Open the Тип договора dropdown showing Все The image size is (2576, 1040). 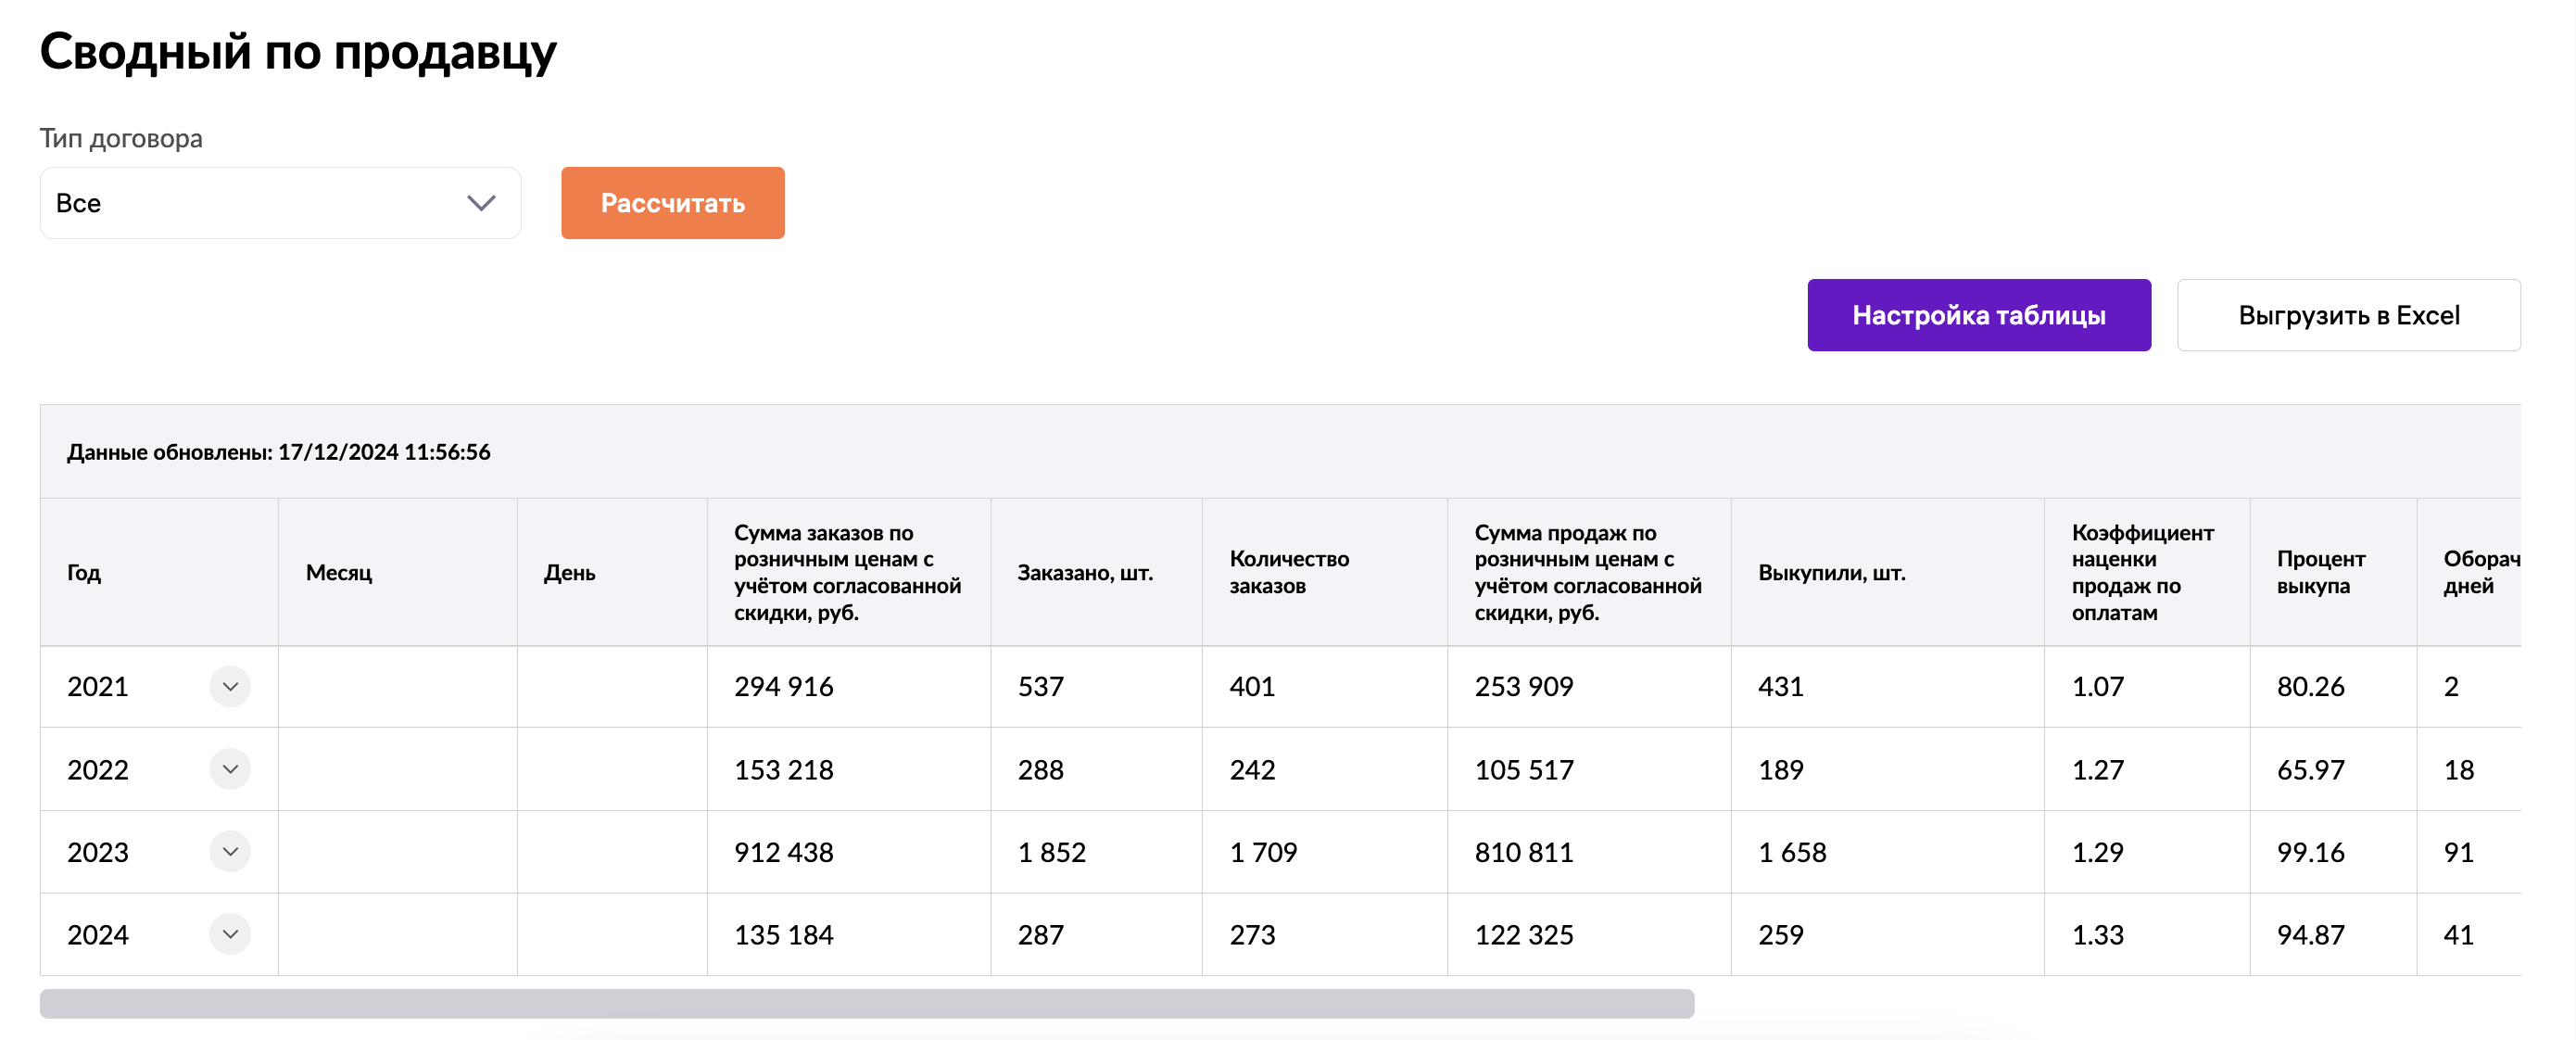[x=280, y=203]
